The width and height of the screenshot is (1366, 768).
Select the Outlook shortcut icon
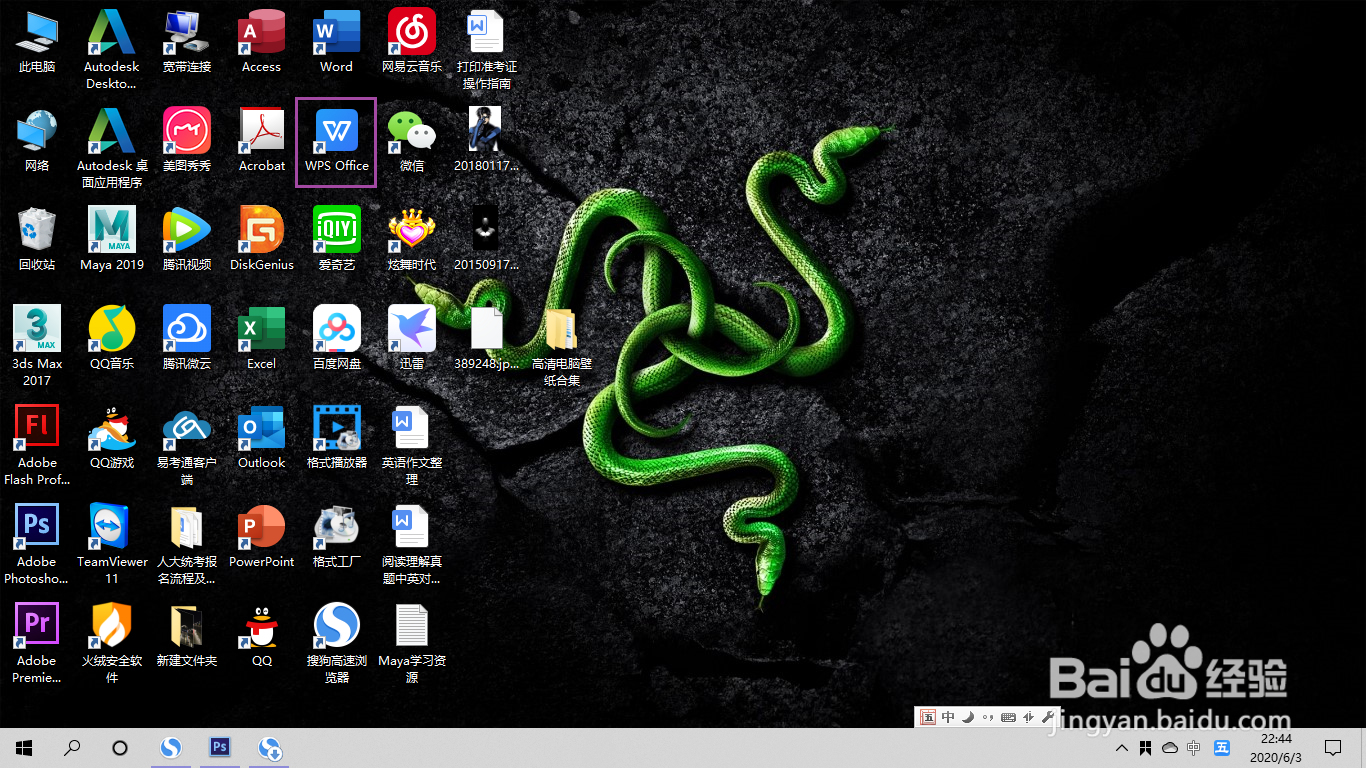coord(262,438)
